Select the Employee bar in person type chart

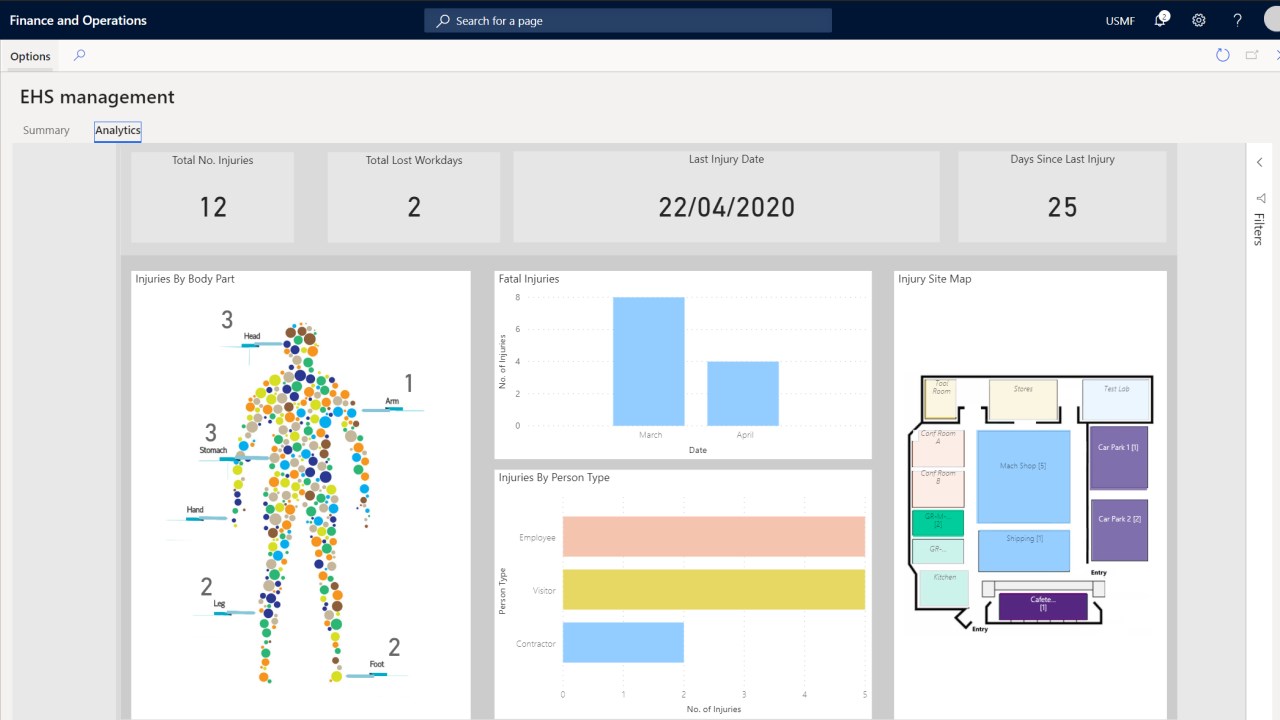click(x=714, y=537)
